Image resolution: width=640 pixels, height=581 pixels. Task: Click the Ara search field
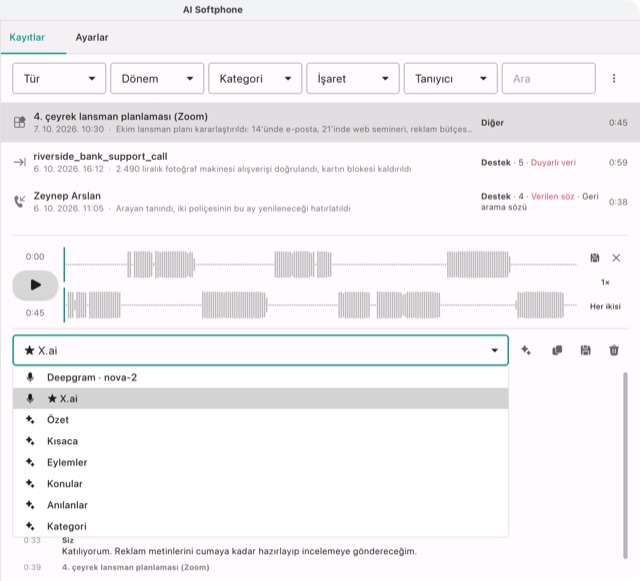[x=549, y=78]
